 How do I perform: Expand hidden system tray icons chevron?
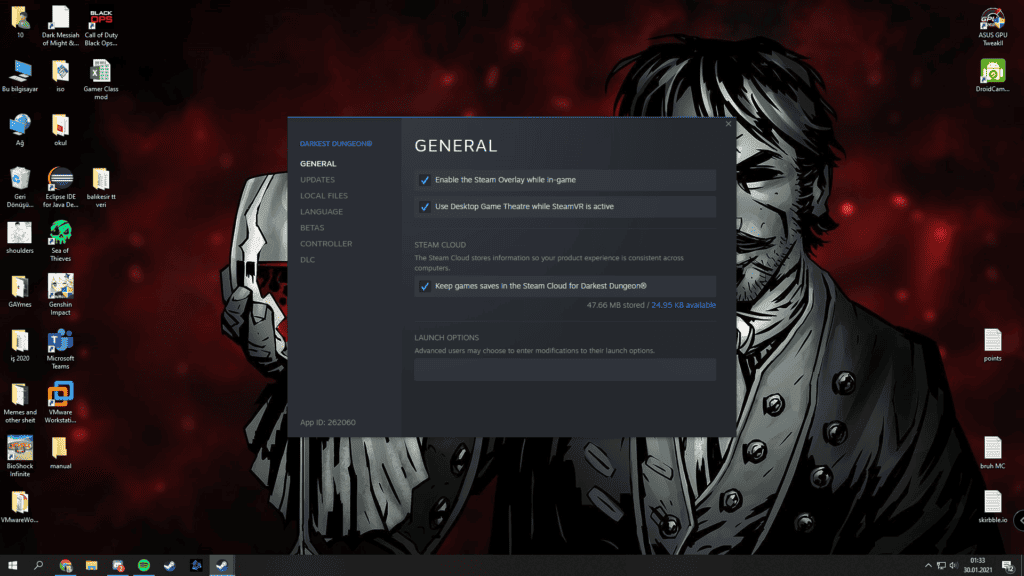click(928, 566)
